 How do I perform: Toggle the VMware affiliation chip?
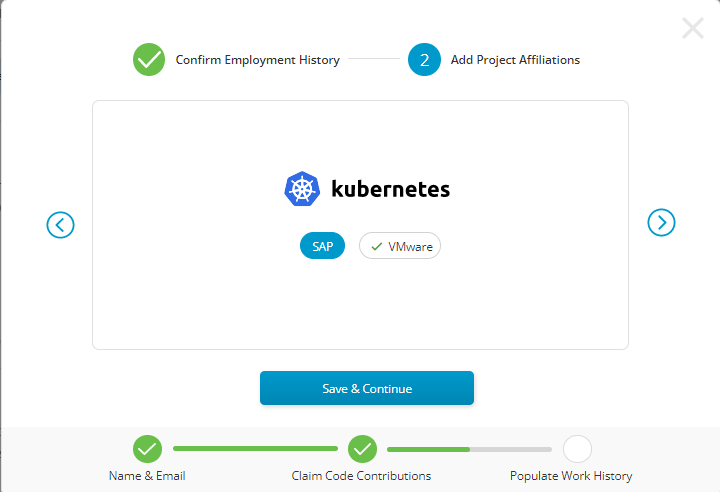pos(400,246)
